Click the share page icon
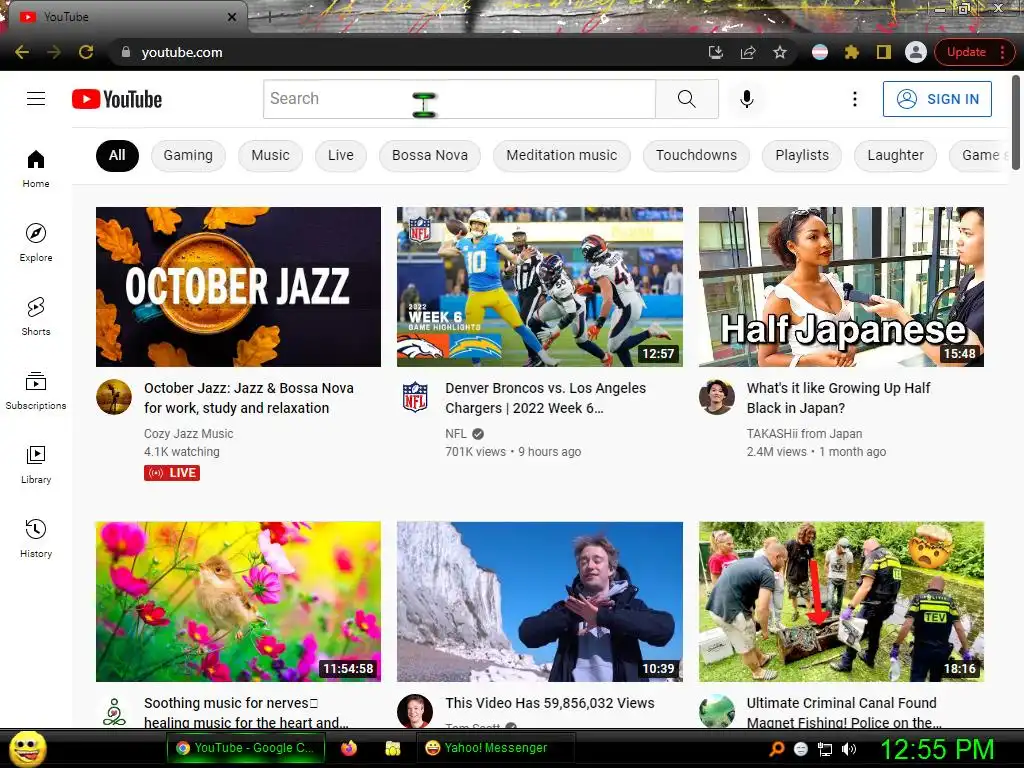This screenshot has width=1024, height=768. tap(748, 52)
